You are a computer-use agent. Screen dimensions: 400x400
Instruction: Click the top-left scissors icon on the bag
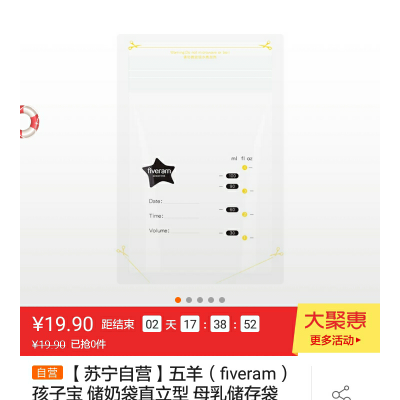(134, 45)
